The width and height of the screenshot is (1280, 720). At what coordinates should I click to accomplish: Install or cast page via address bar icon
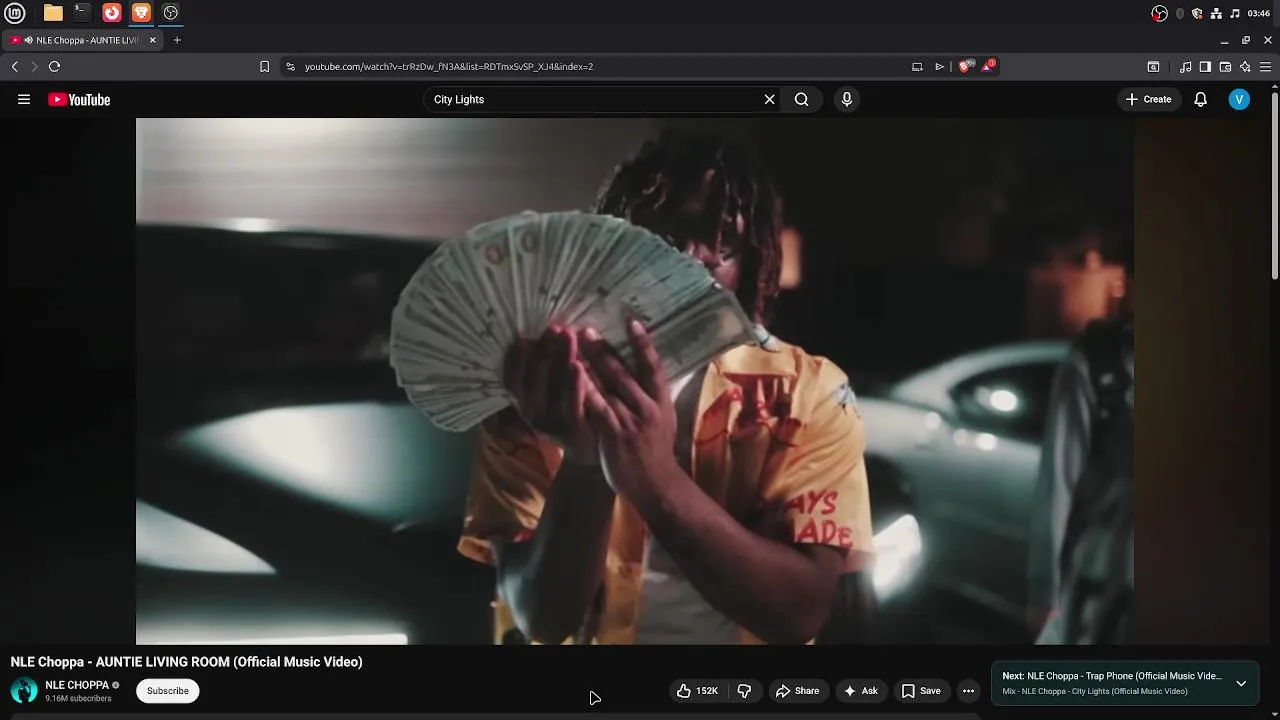tap(917, 66)
